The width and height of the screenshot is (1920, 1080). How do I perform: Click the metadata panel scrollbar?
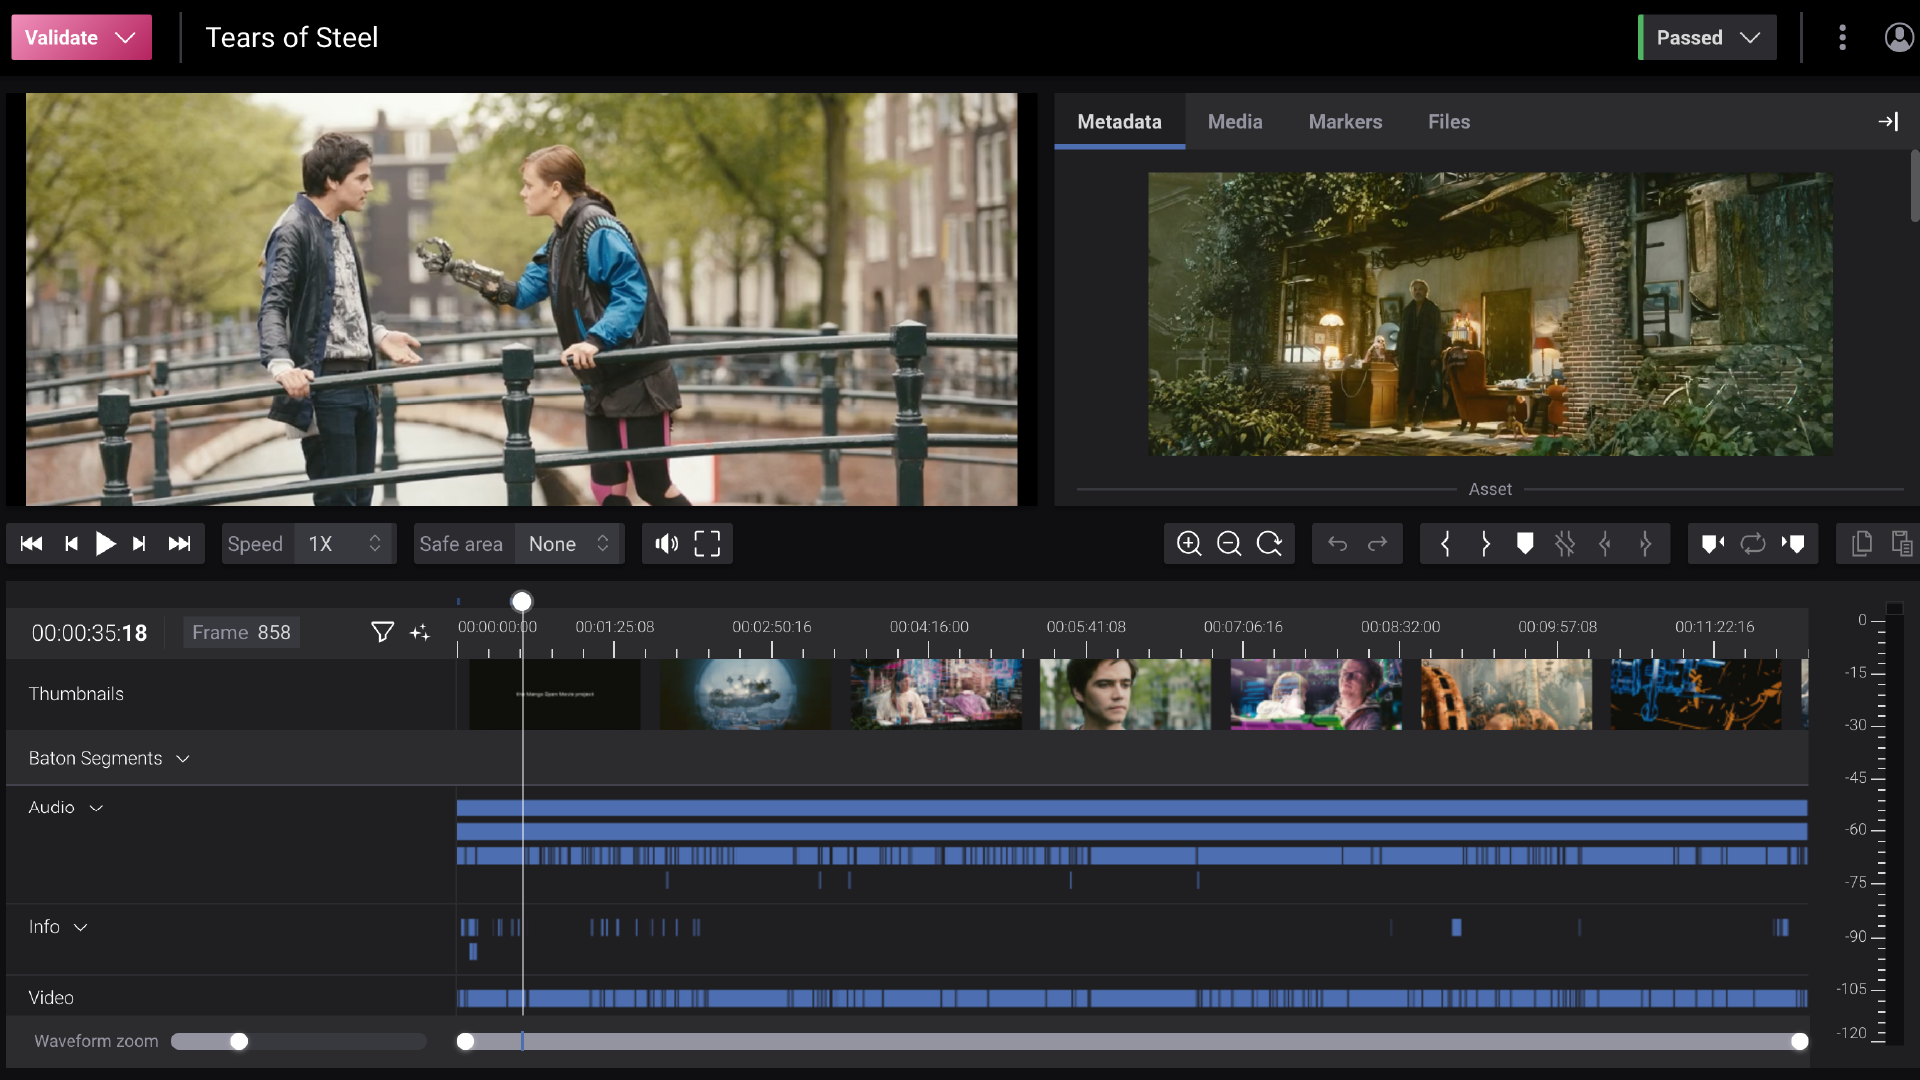pyautogui.click(x=1914, y=186)
